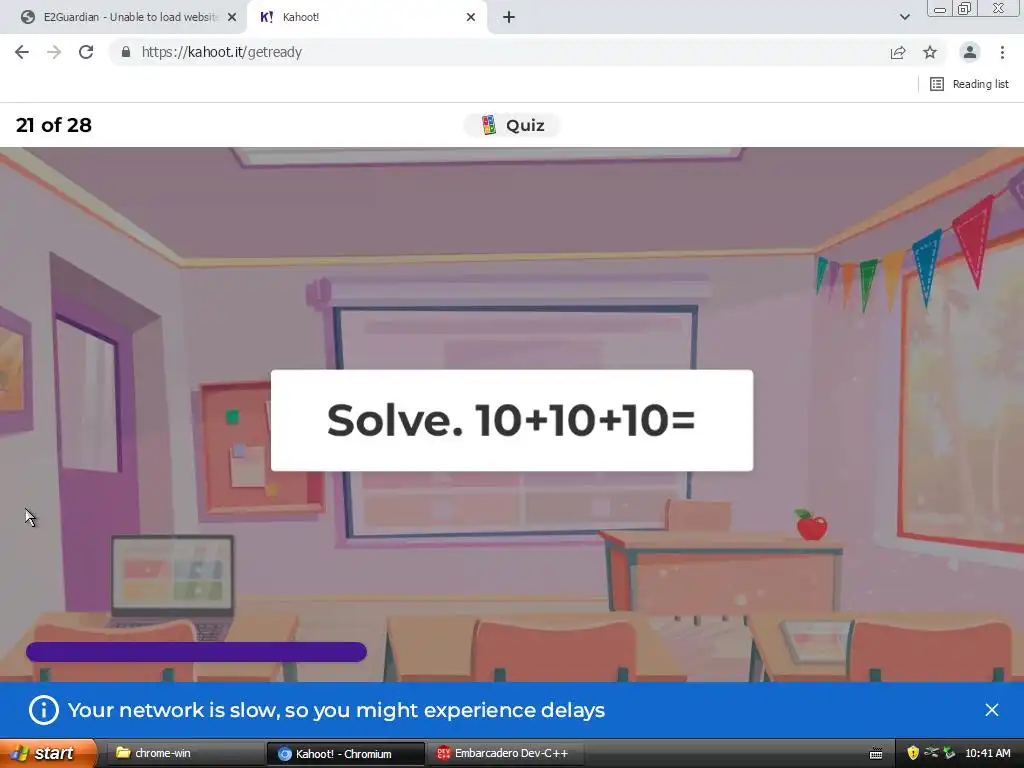This screenshot has width=1024, height=768.
Task: Close the Kahoot! tab
Action: click(x=471, y=17)
